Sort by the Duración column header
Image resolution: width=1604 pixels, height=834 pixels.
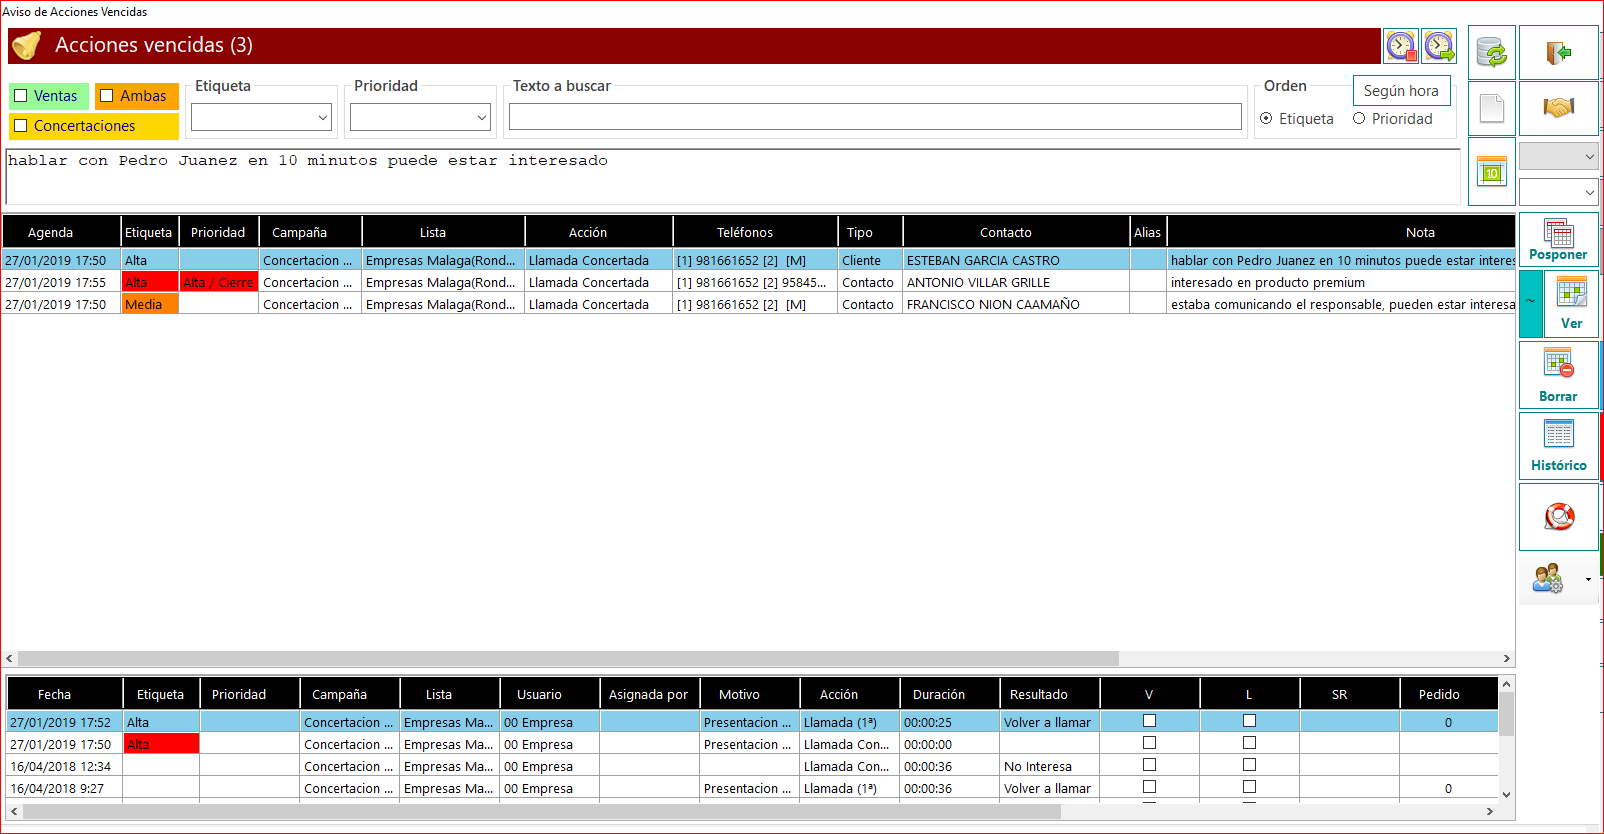949,694
